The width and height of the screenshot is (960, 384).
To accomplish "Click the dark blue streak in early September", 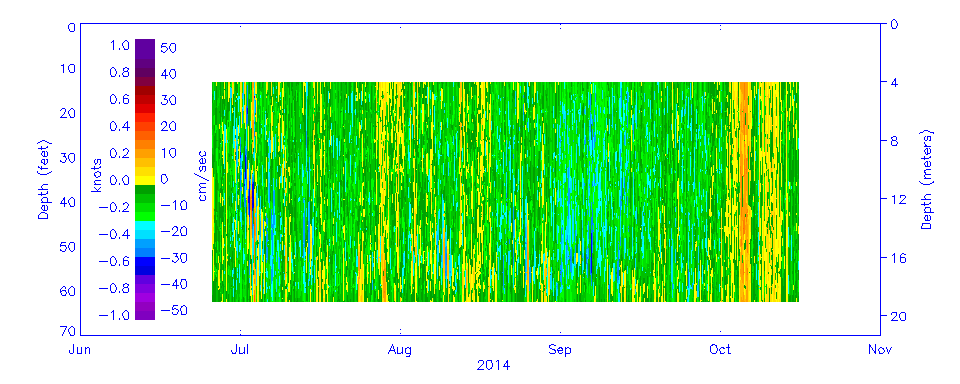I will [x=591, y=252].
